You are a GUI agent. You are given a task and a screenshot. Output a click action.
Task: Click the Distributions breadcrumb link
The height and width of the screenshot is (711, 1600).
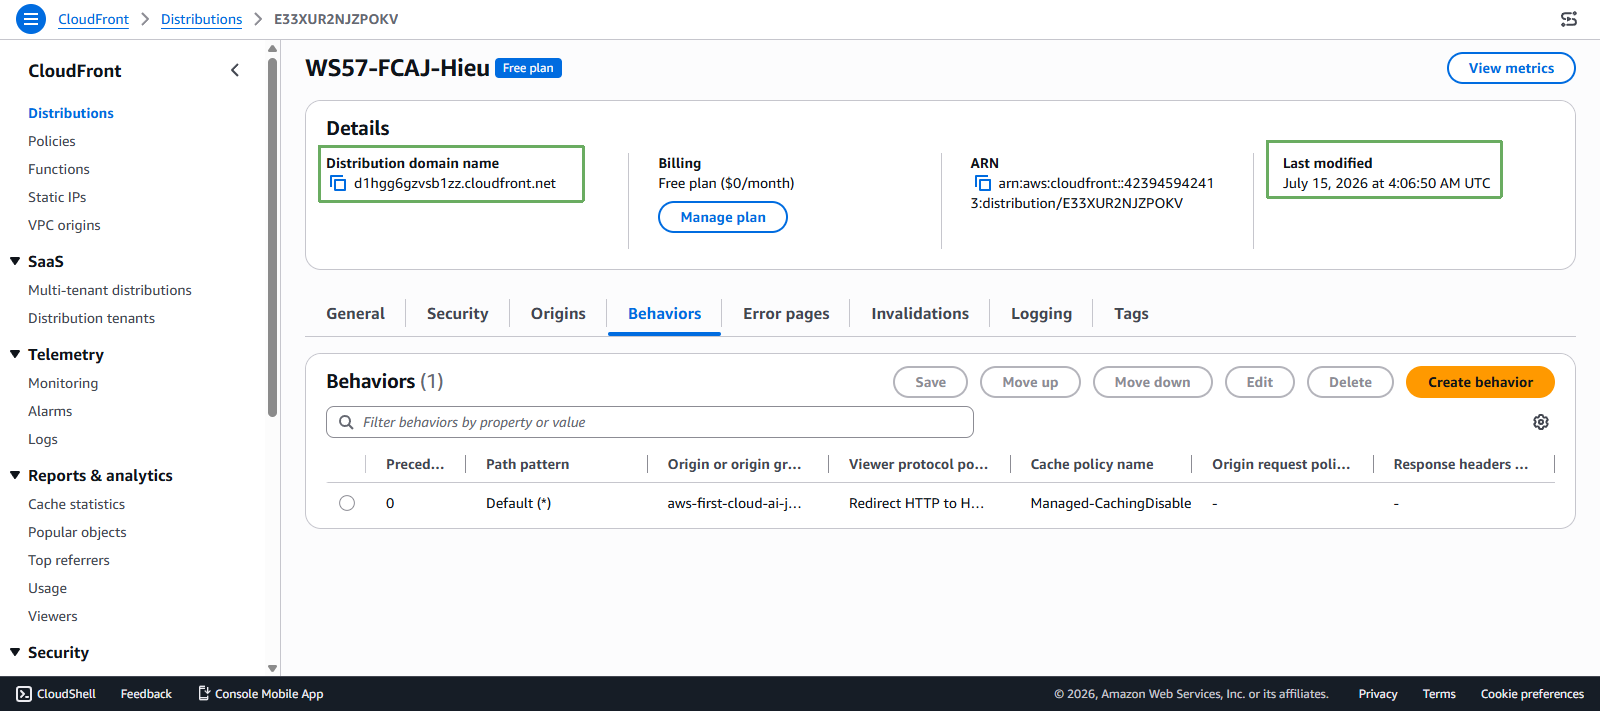[201, 19]
